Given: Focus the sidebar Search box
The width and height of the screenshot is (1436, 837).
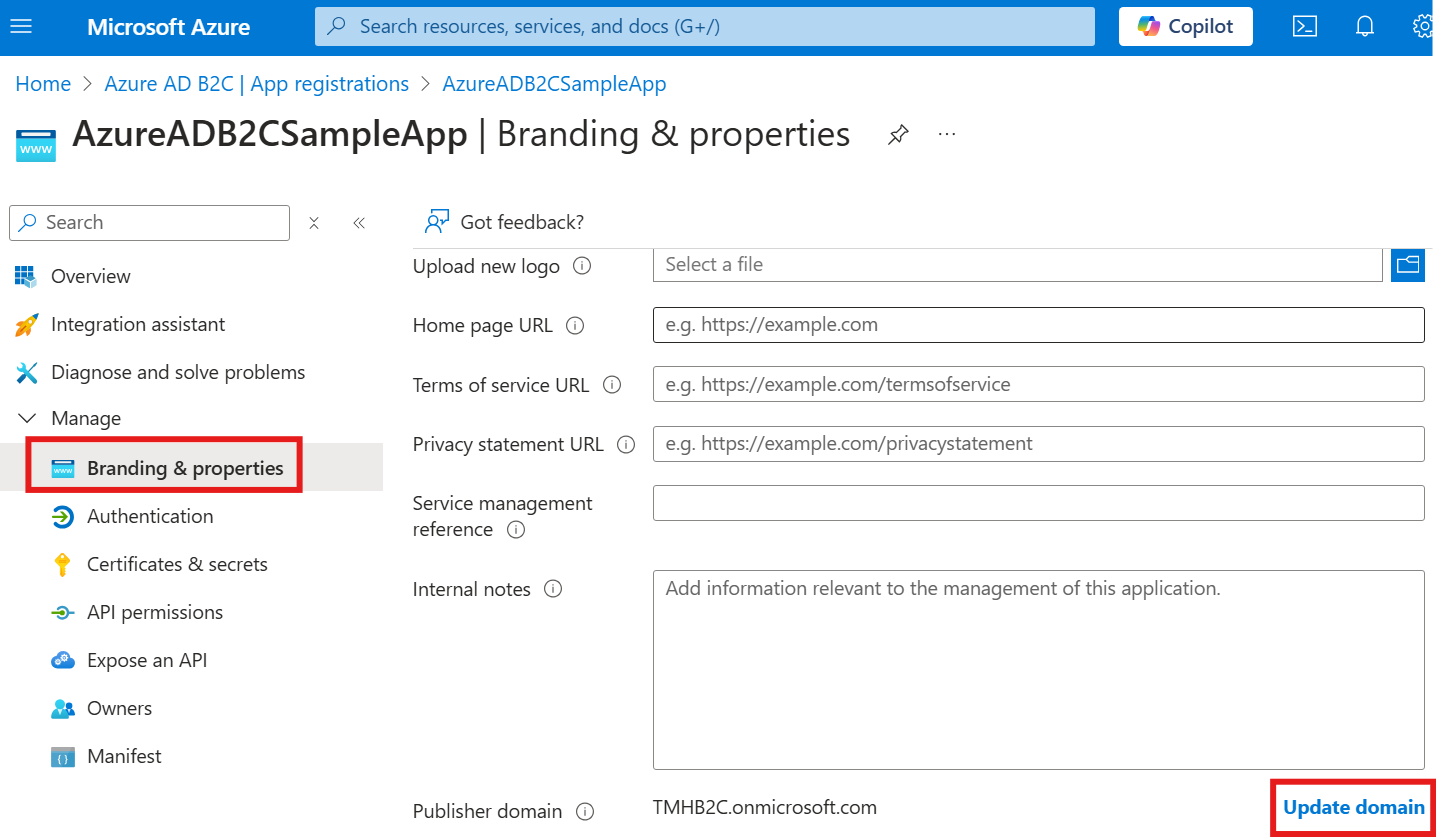Looking at the screenshot, I should tap(149, 222).
